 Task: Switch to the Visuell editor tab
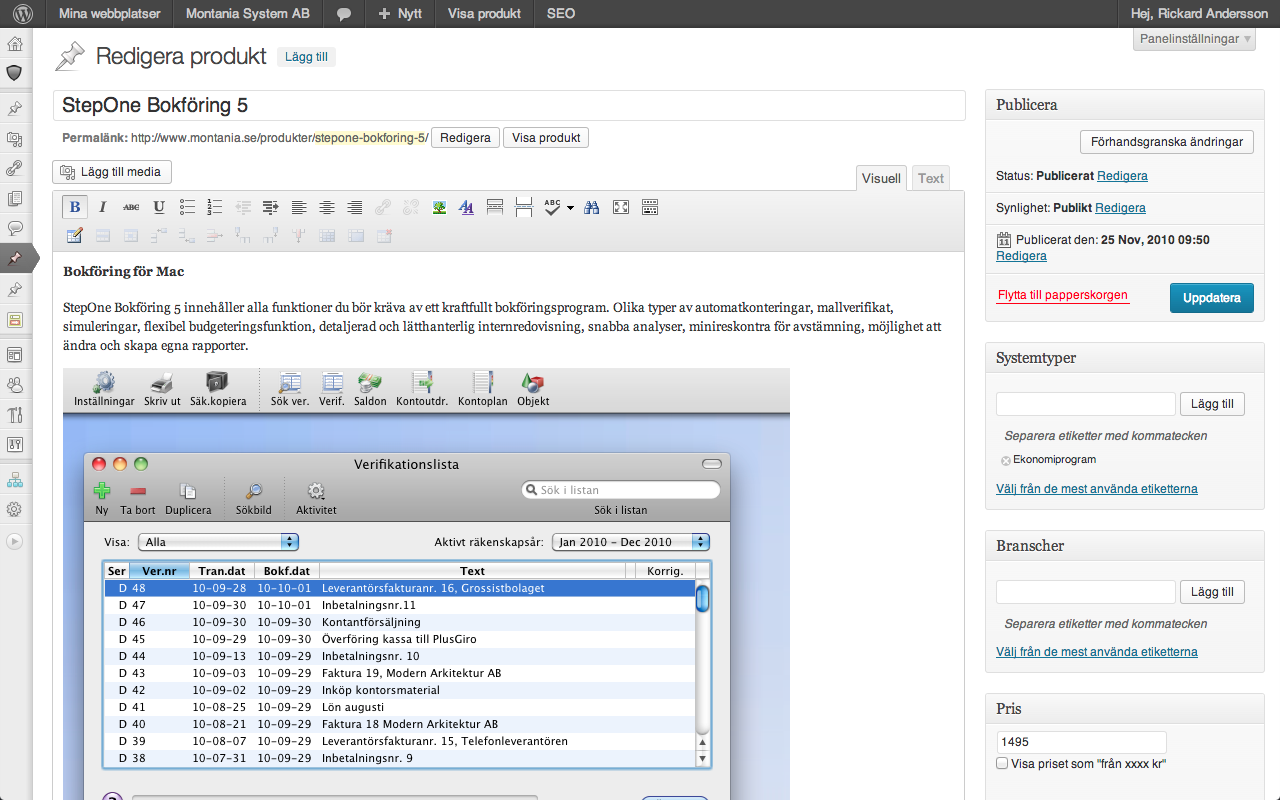pos(881,178)
